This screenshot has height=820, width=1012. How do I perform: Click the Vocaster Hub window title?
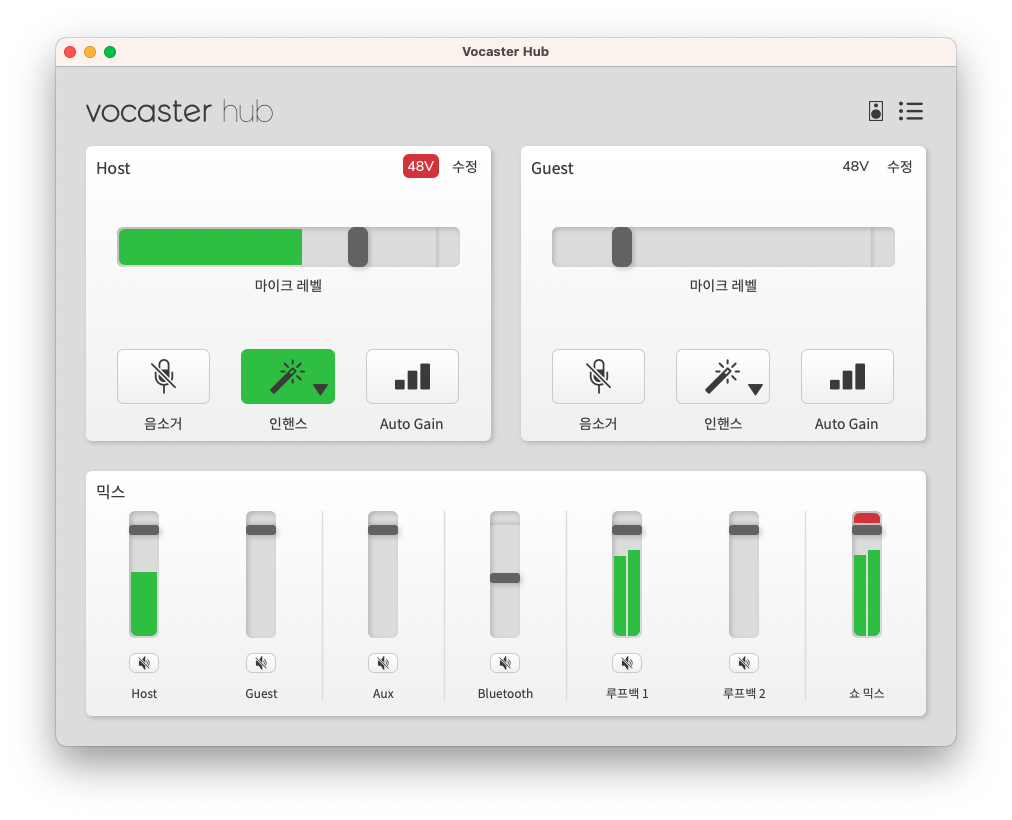505,52
